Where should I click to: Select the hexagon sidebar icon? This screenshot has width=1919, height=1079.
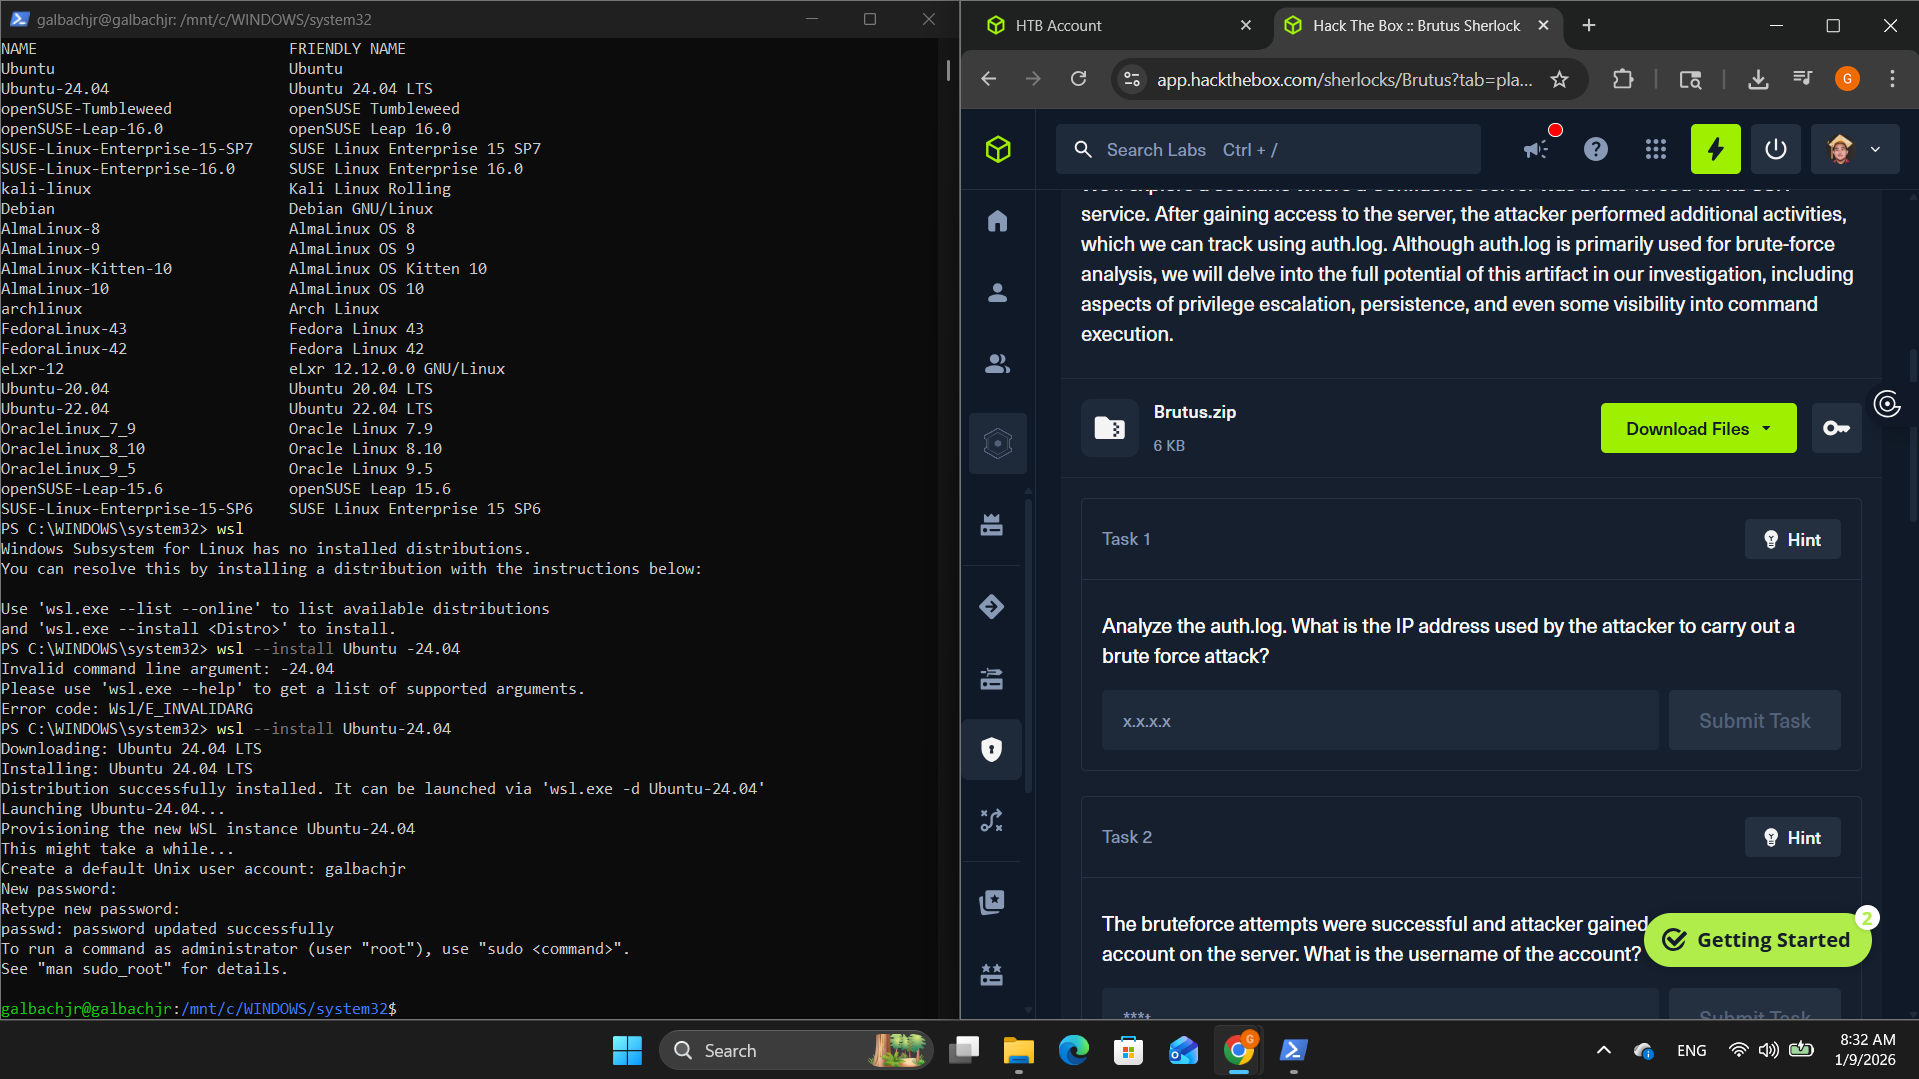tap(997, 443)
